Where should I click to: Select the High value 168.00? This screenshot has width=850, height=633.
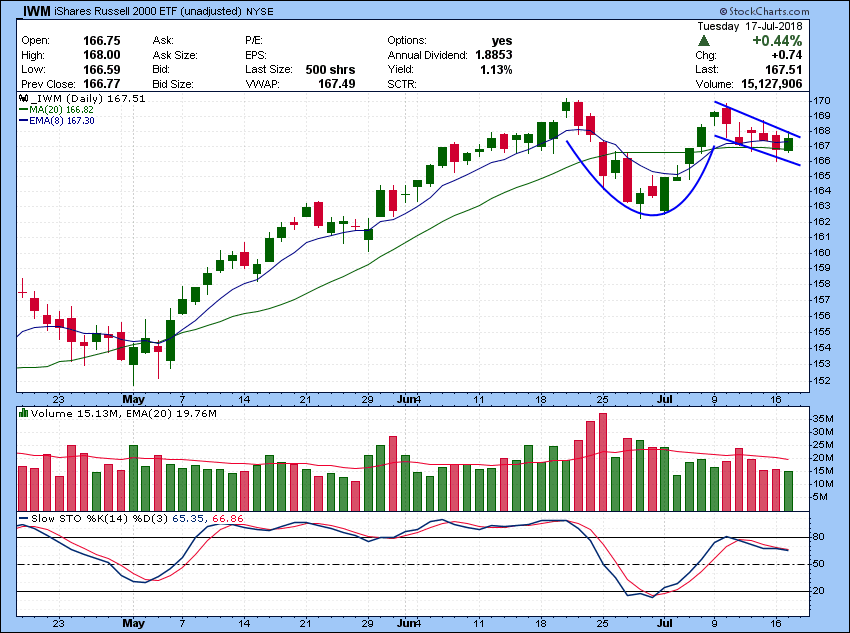101,55
